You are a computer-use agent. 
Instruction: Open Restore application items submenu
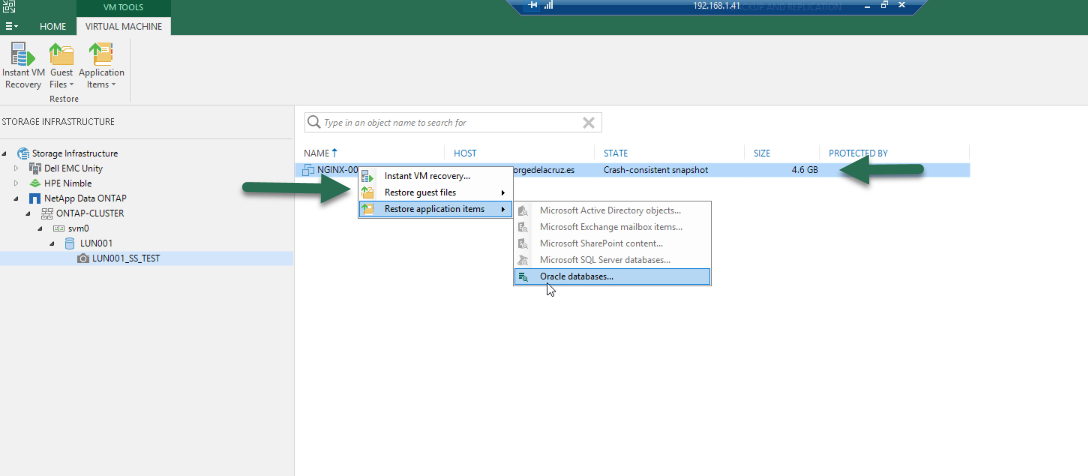tap(436, 209)
